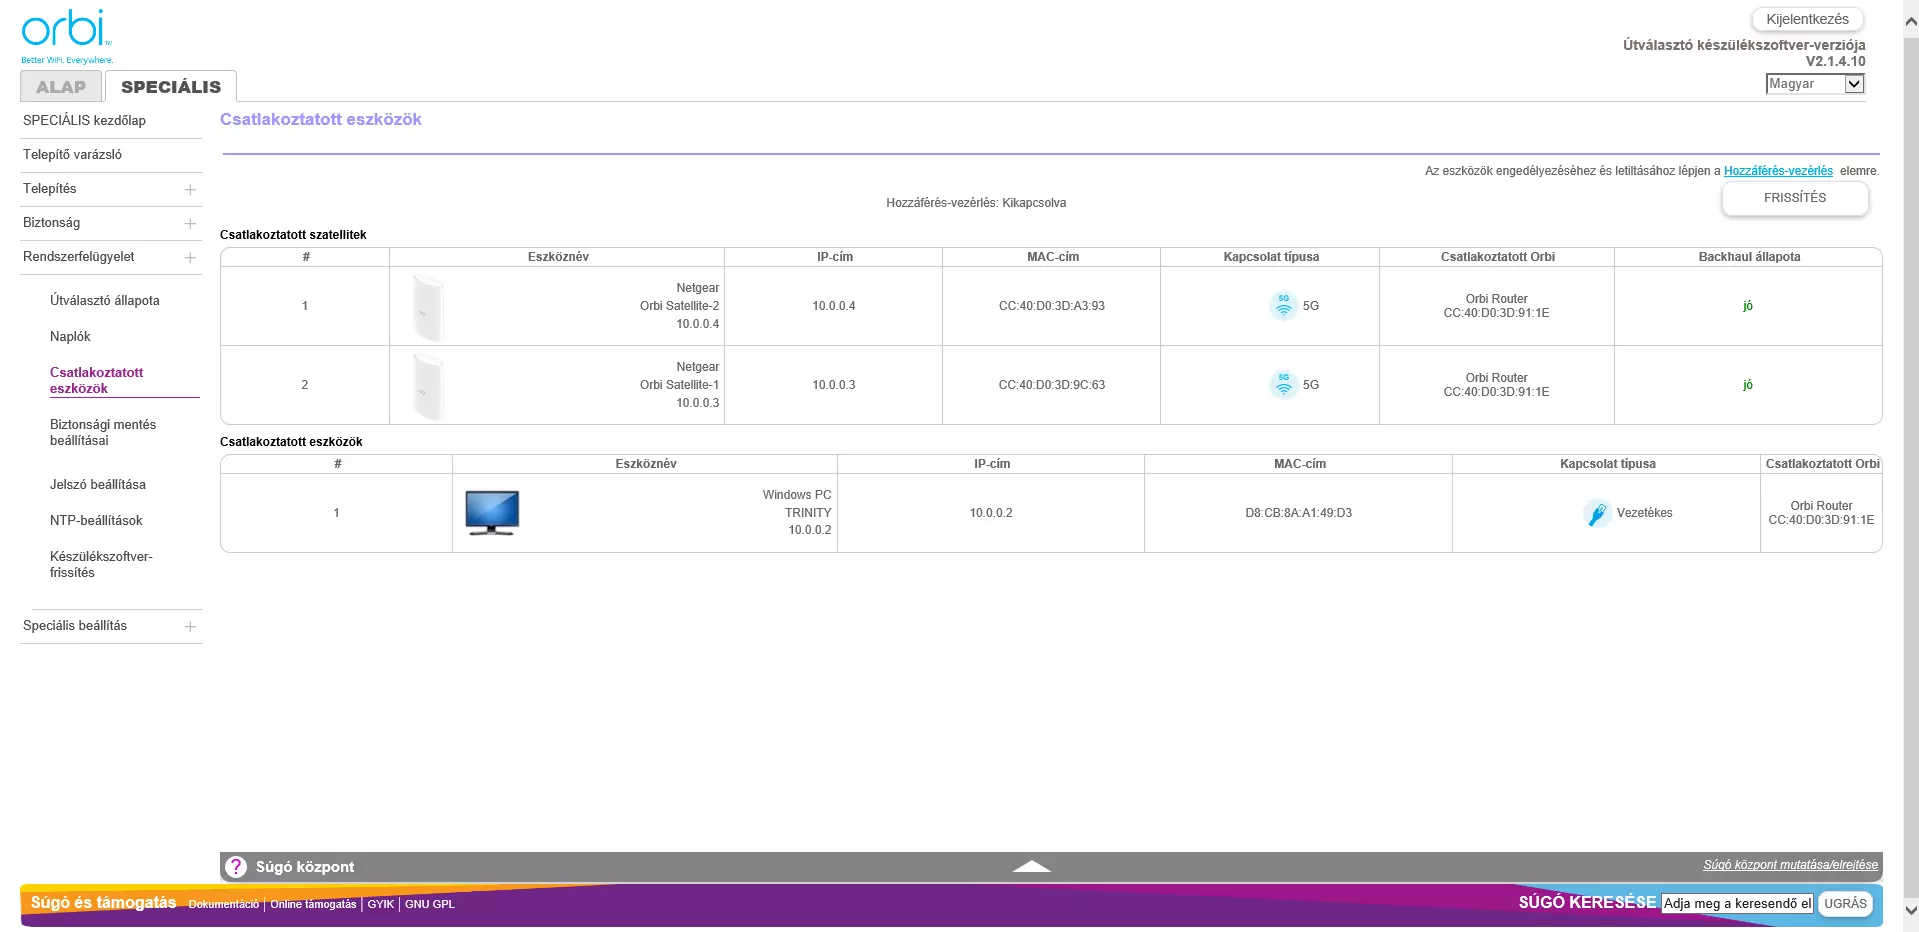Click scrollbar up arrow
Screen dimensions: 1919x932
coord(1911,21)
